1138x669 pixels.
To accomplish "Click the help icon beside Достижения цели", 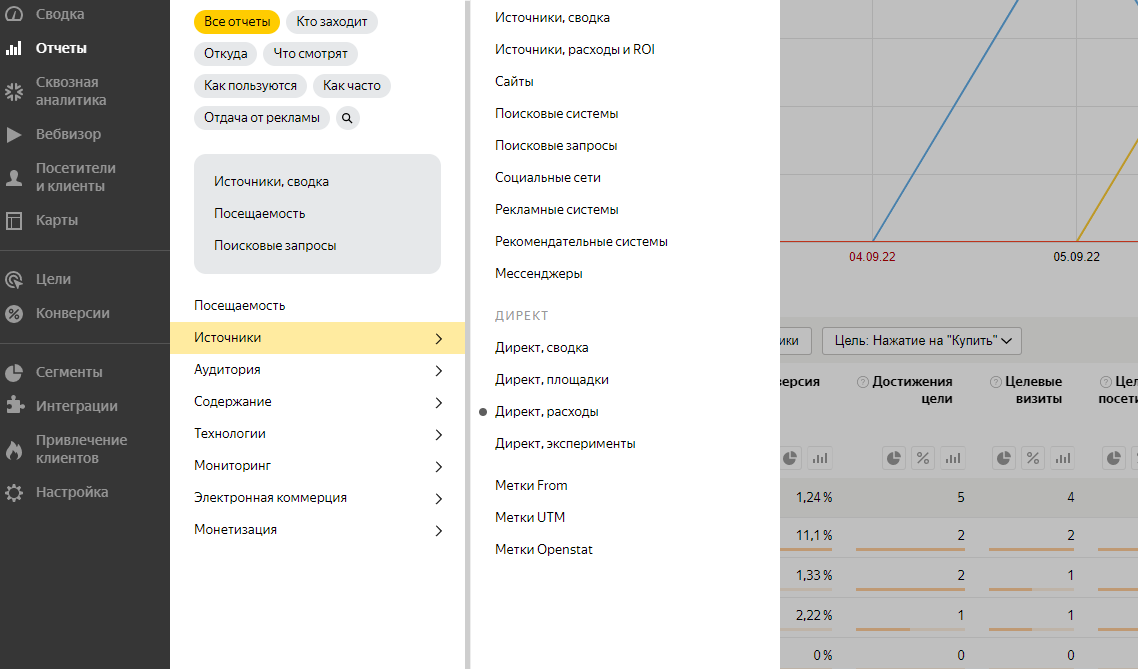I will (862, 382).
